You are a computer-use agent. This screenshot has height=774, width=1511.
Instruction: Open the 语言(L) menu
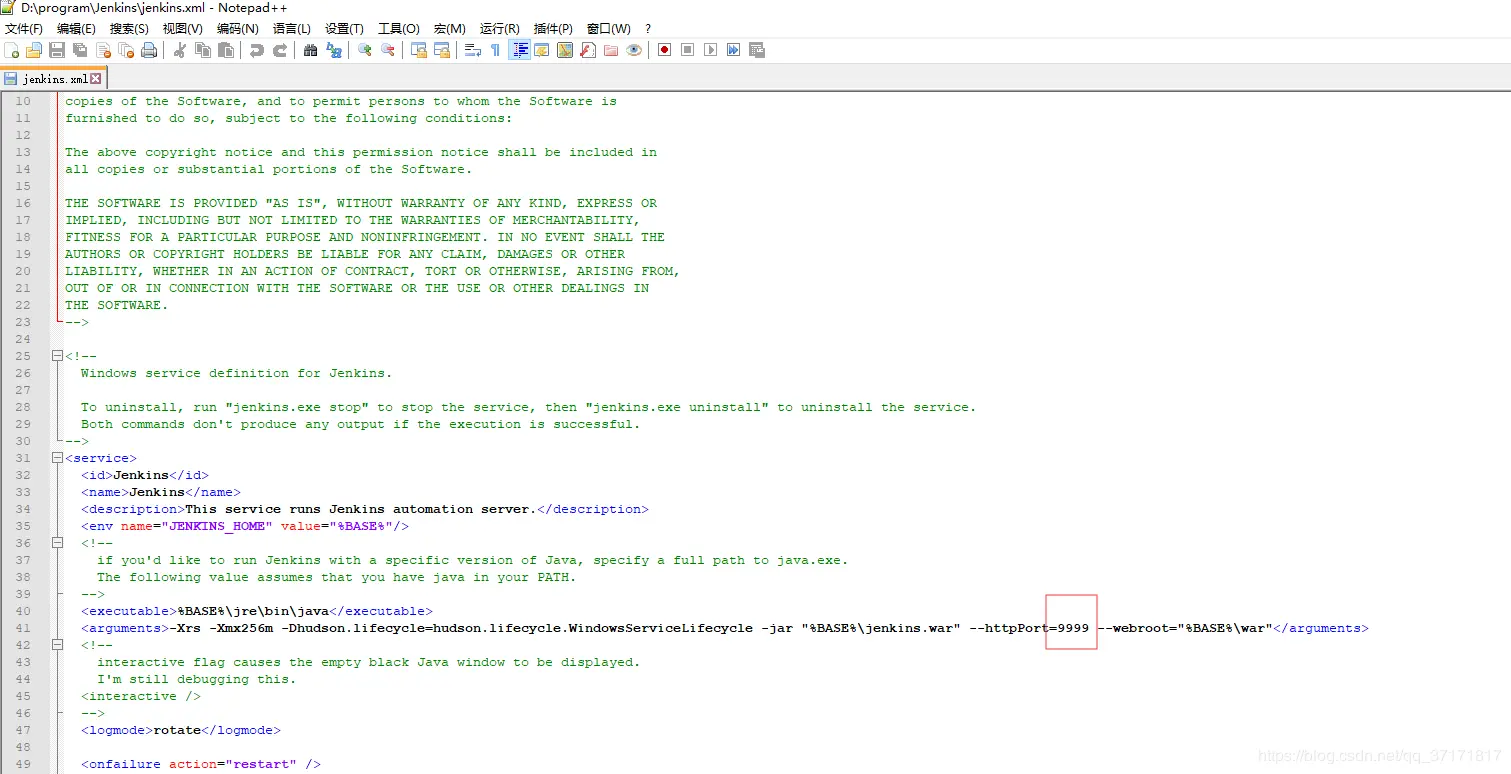[x=291, y=28]
